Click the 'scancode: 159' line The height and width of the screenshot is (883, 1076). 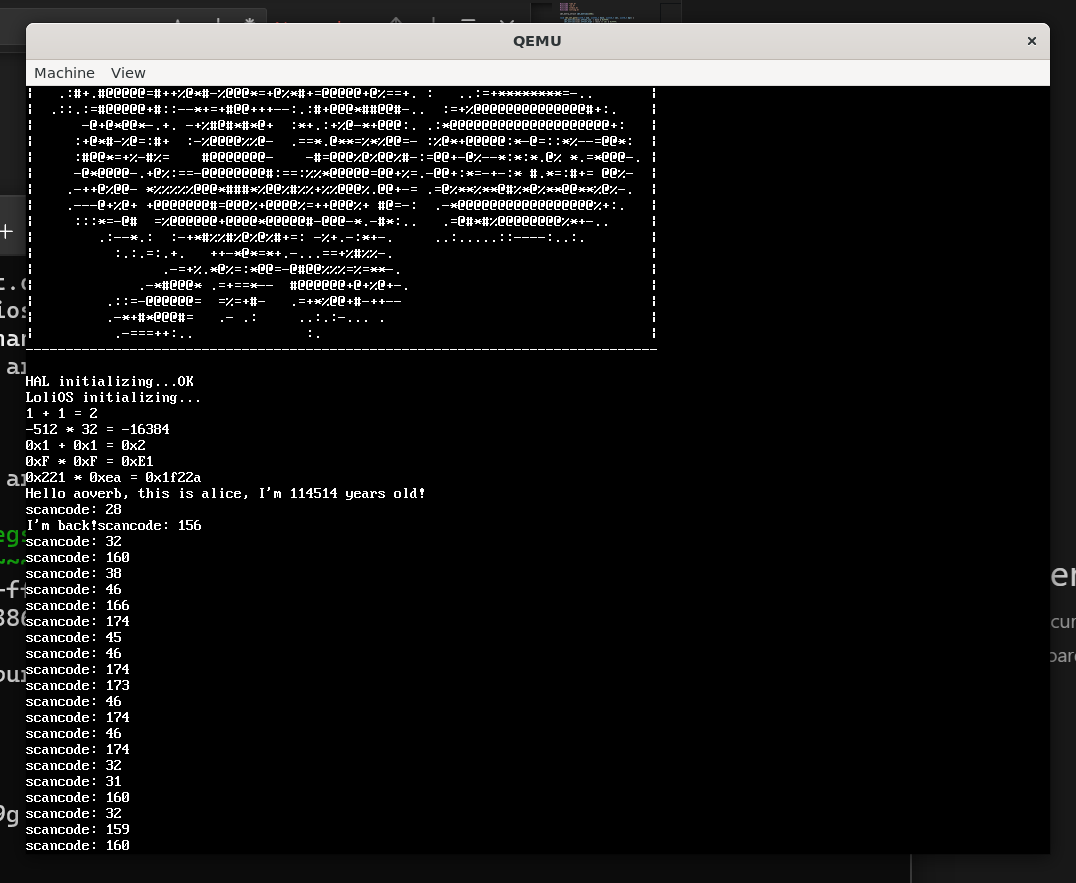[x=77, y=829]
